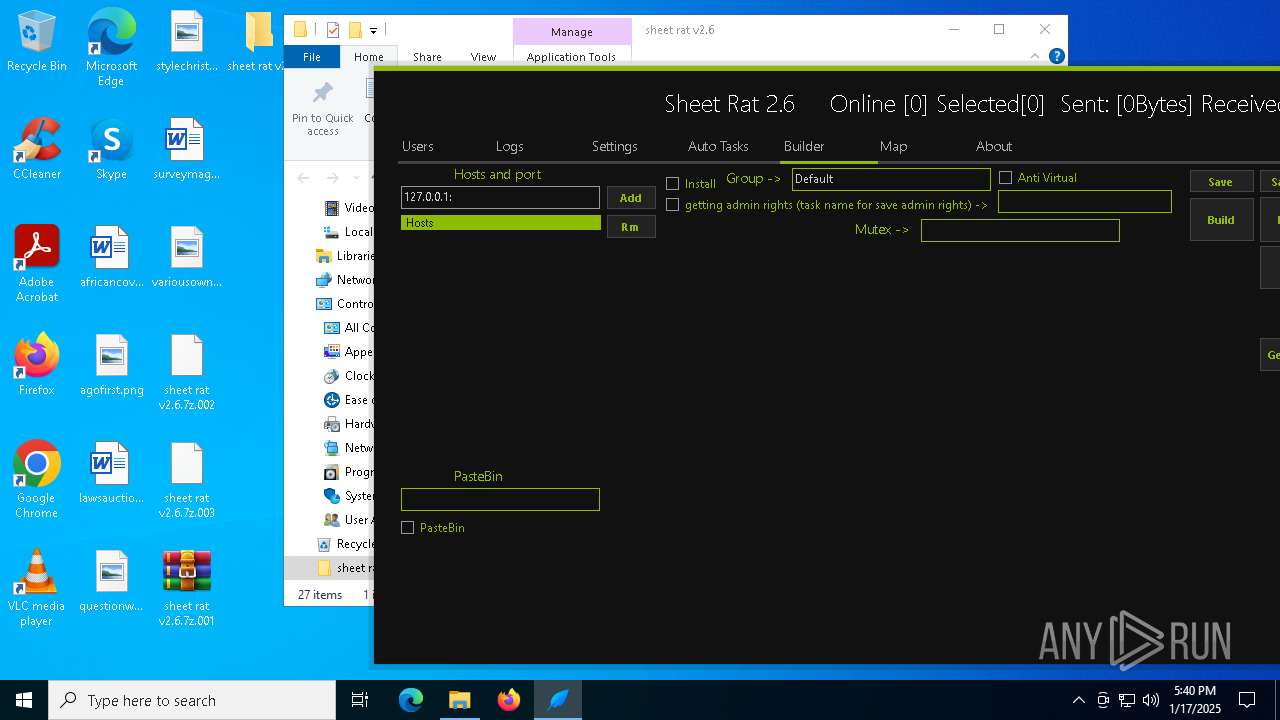
Task: Switch to the Settings tab
Action: [x=614, y=146]
